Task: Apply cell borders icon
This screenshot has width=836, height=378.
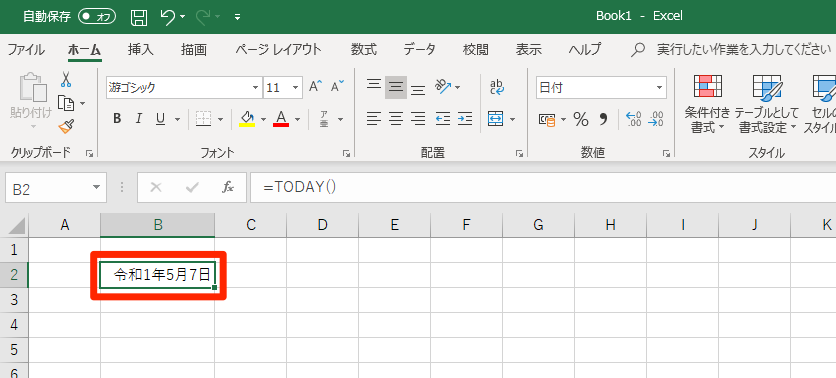Action: tap(204, 119)
